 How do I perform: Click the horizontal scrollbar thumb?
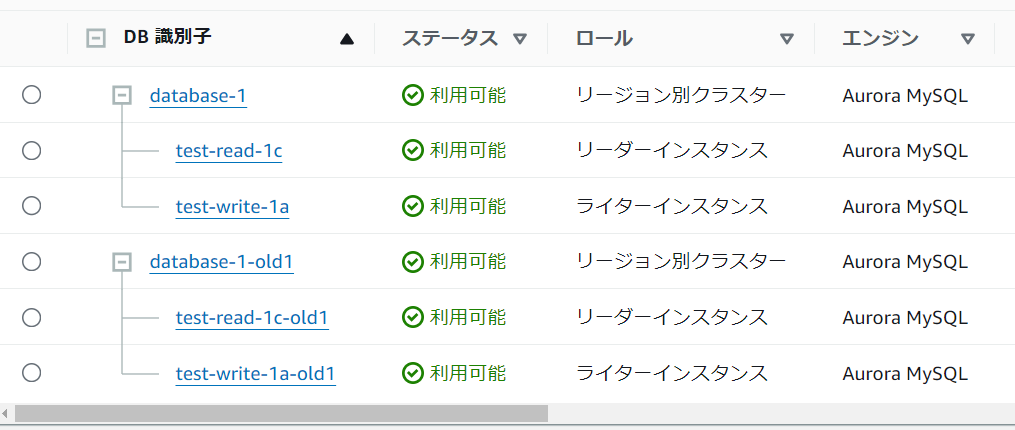280,413
